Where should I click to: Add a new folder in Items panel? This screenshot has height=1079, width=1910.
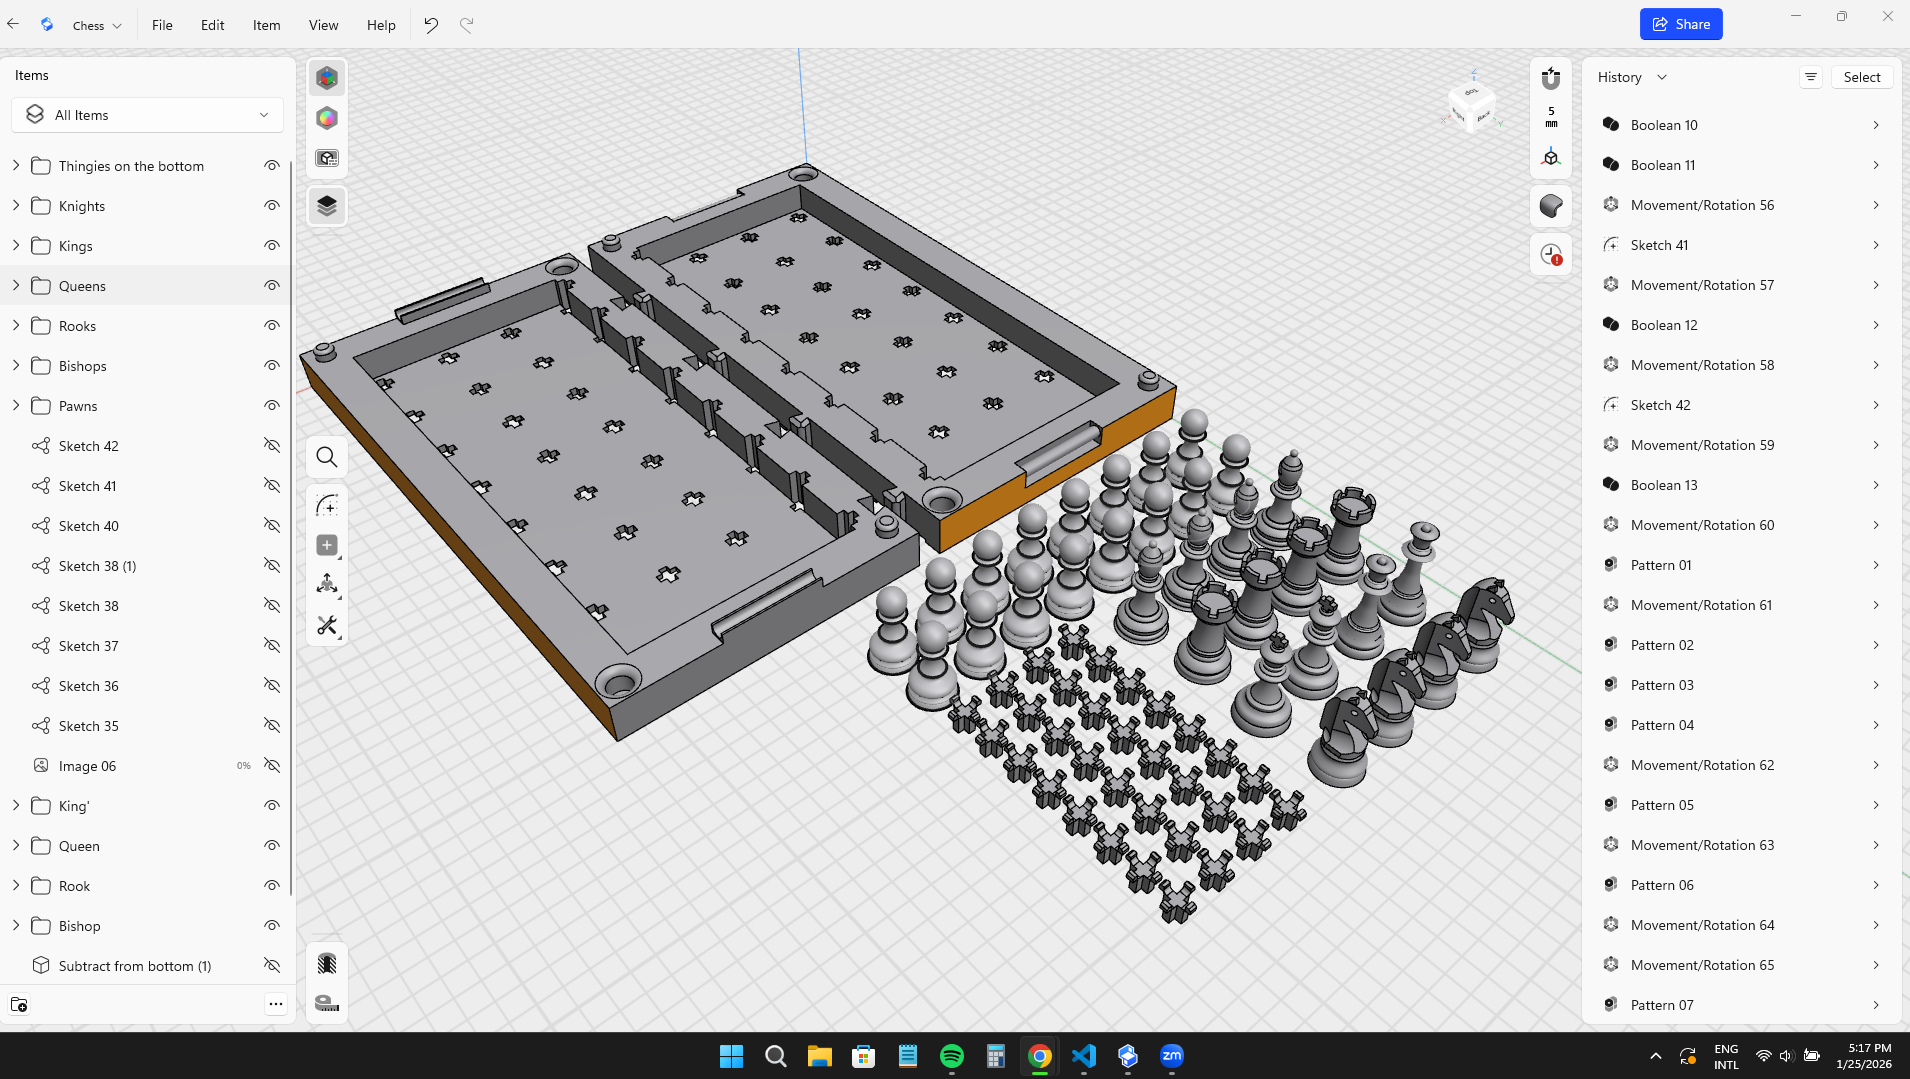point(19,1004)
